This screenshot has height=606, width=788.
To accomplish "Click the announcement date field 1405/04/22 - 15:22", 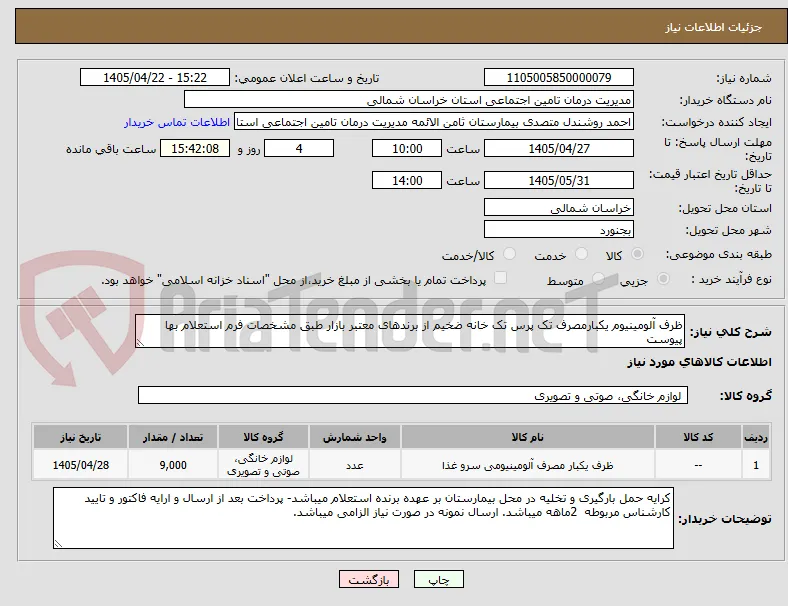I will pyautogui.click(x=155, y=77).
